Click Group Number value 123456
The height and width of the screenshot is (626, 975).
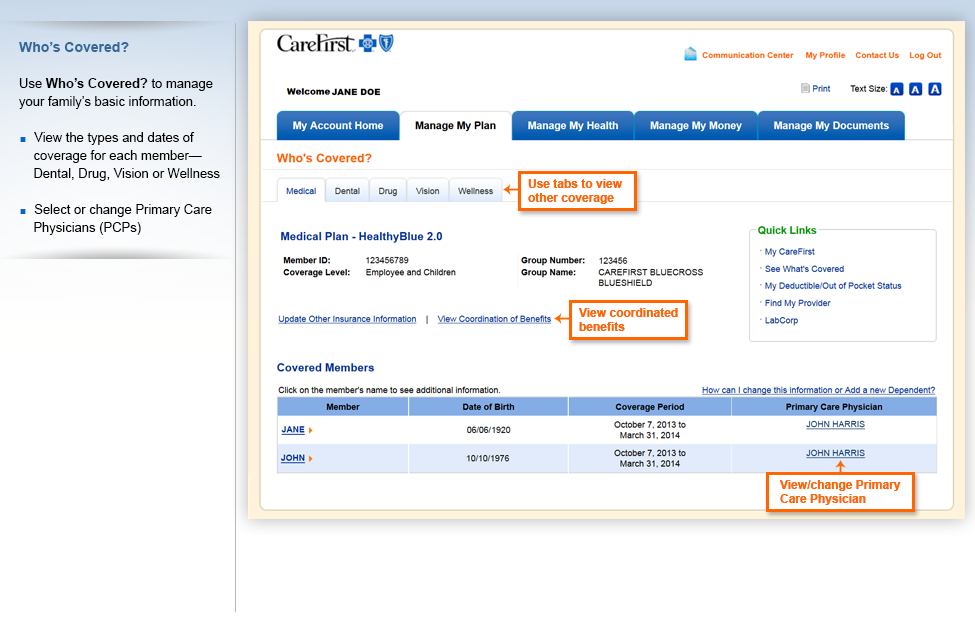tap(612, 261)
